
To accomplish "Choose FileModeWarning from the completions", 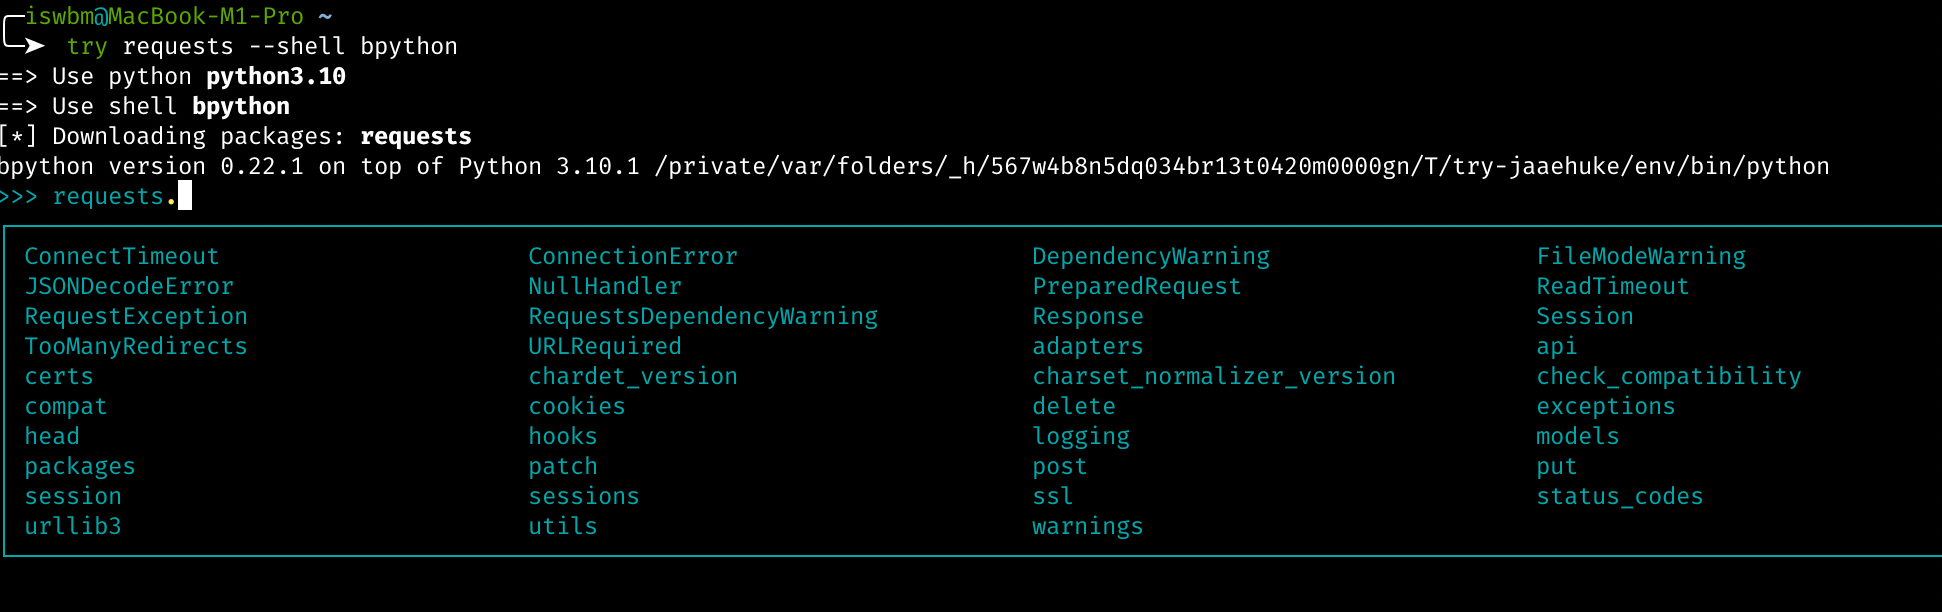I will (1640, 257).
